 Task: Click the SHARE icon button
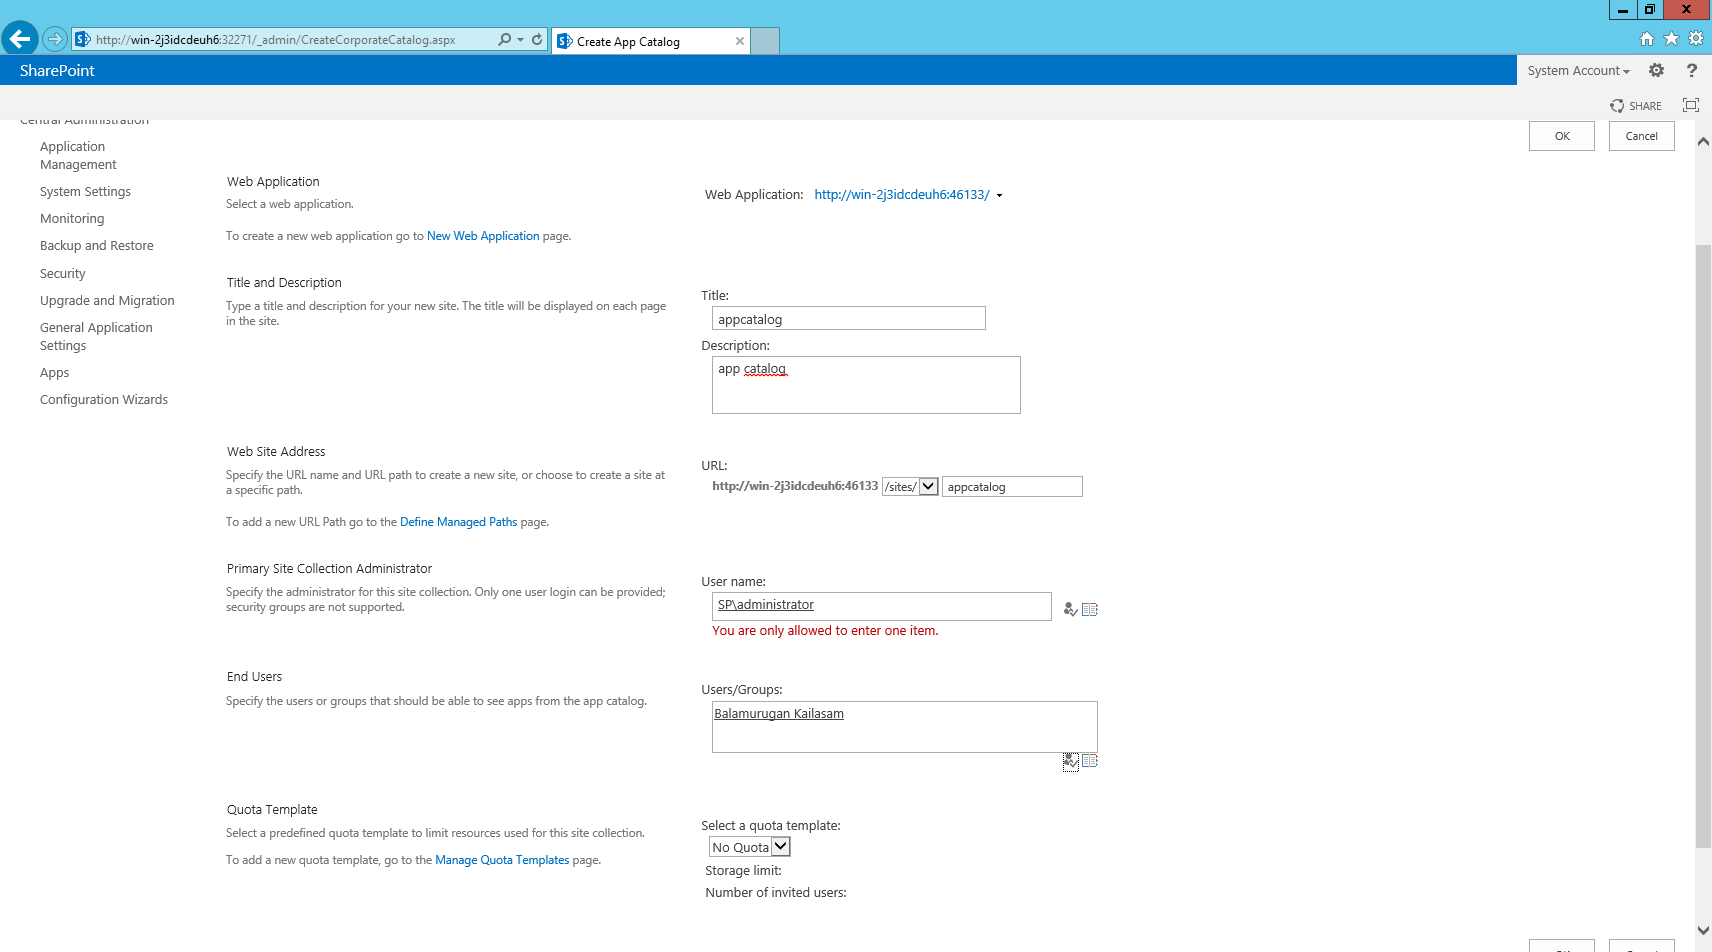[1636, 106]
